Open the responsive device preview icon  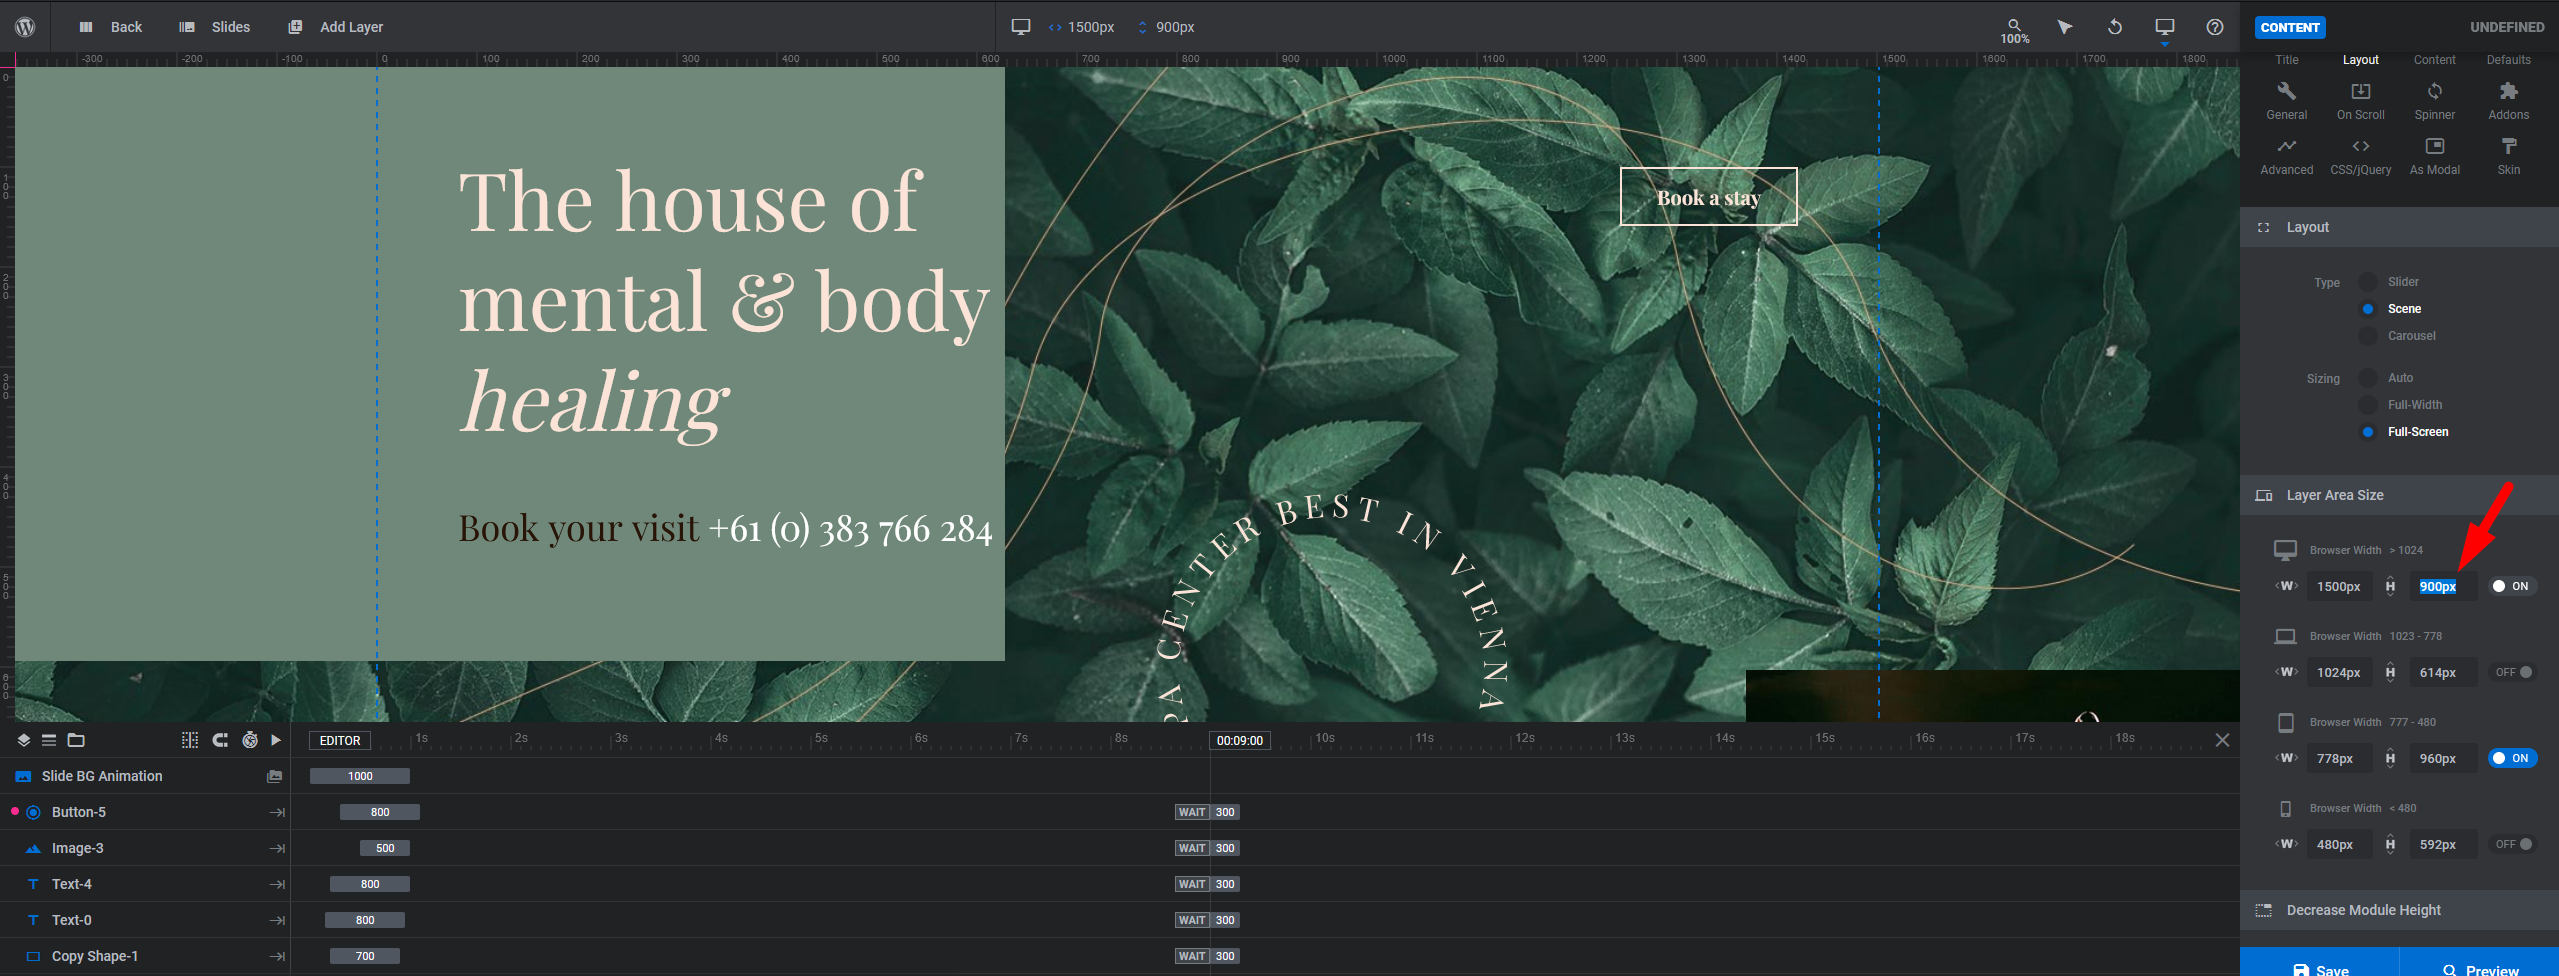[x=2164, y=27]
